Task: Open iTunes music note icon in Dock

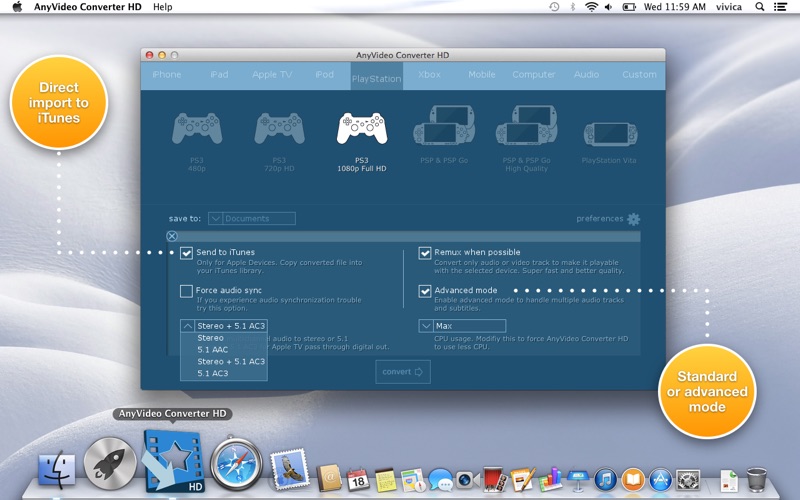Action: [x=606, y=480]
